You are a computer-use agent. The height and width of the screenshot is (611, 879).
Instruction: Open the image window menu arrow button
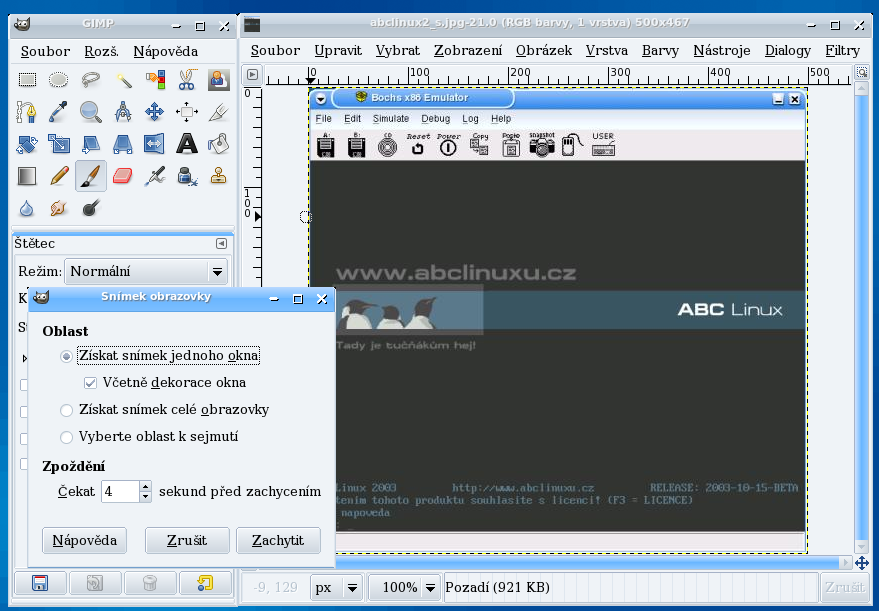coord(252,75)
